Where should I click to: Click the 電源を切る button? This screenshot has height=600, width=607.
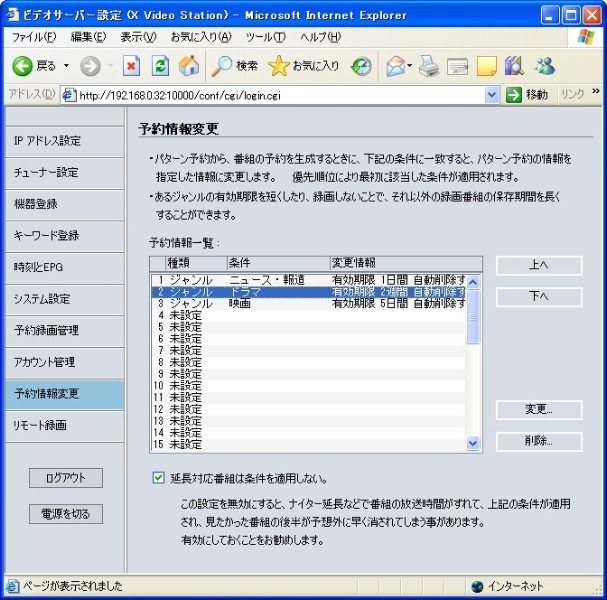[66, 514]
